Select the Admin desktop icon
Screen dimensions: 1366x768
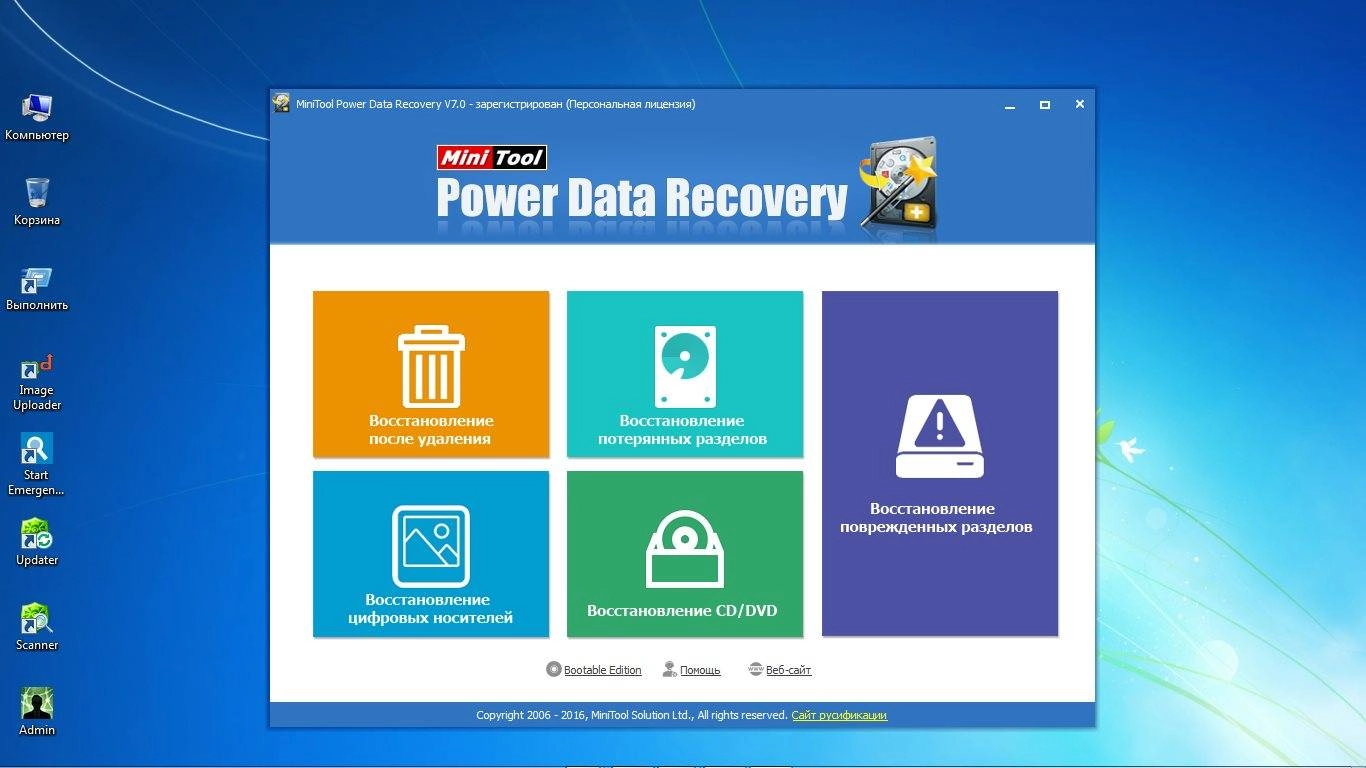[x=37, y=713]
